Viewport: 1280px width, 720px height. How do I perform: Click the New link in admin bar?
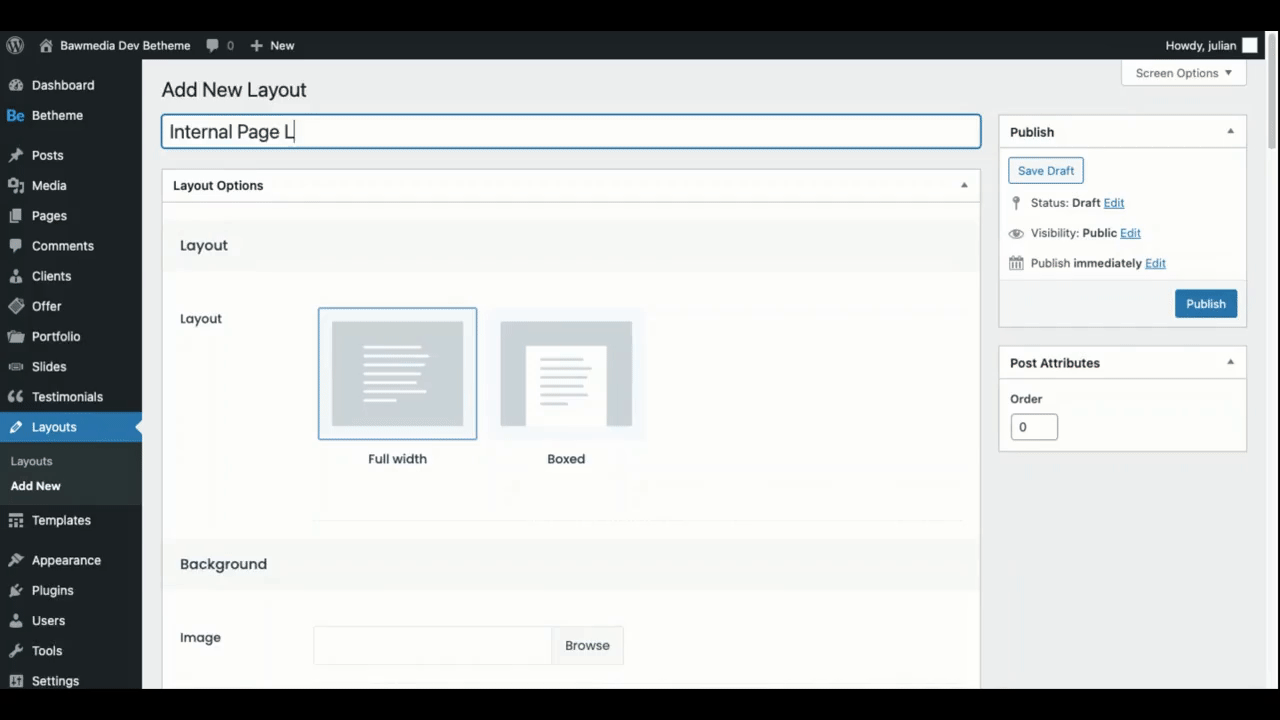pos(282,45)
